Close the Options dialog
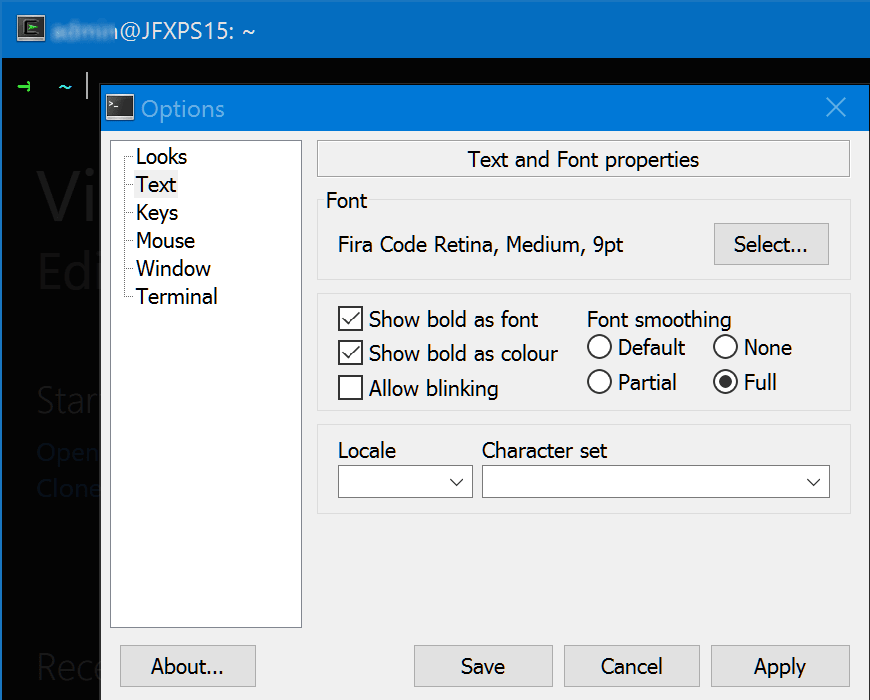Image resolution: width=870 pixels, height=700 pixels. [836, 107]
